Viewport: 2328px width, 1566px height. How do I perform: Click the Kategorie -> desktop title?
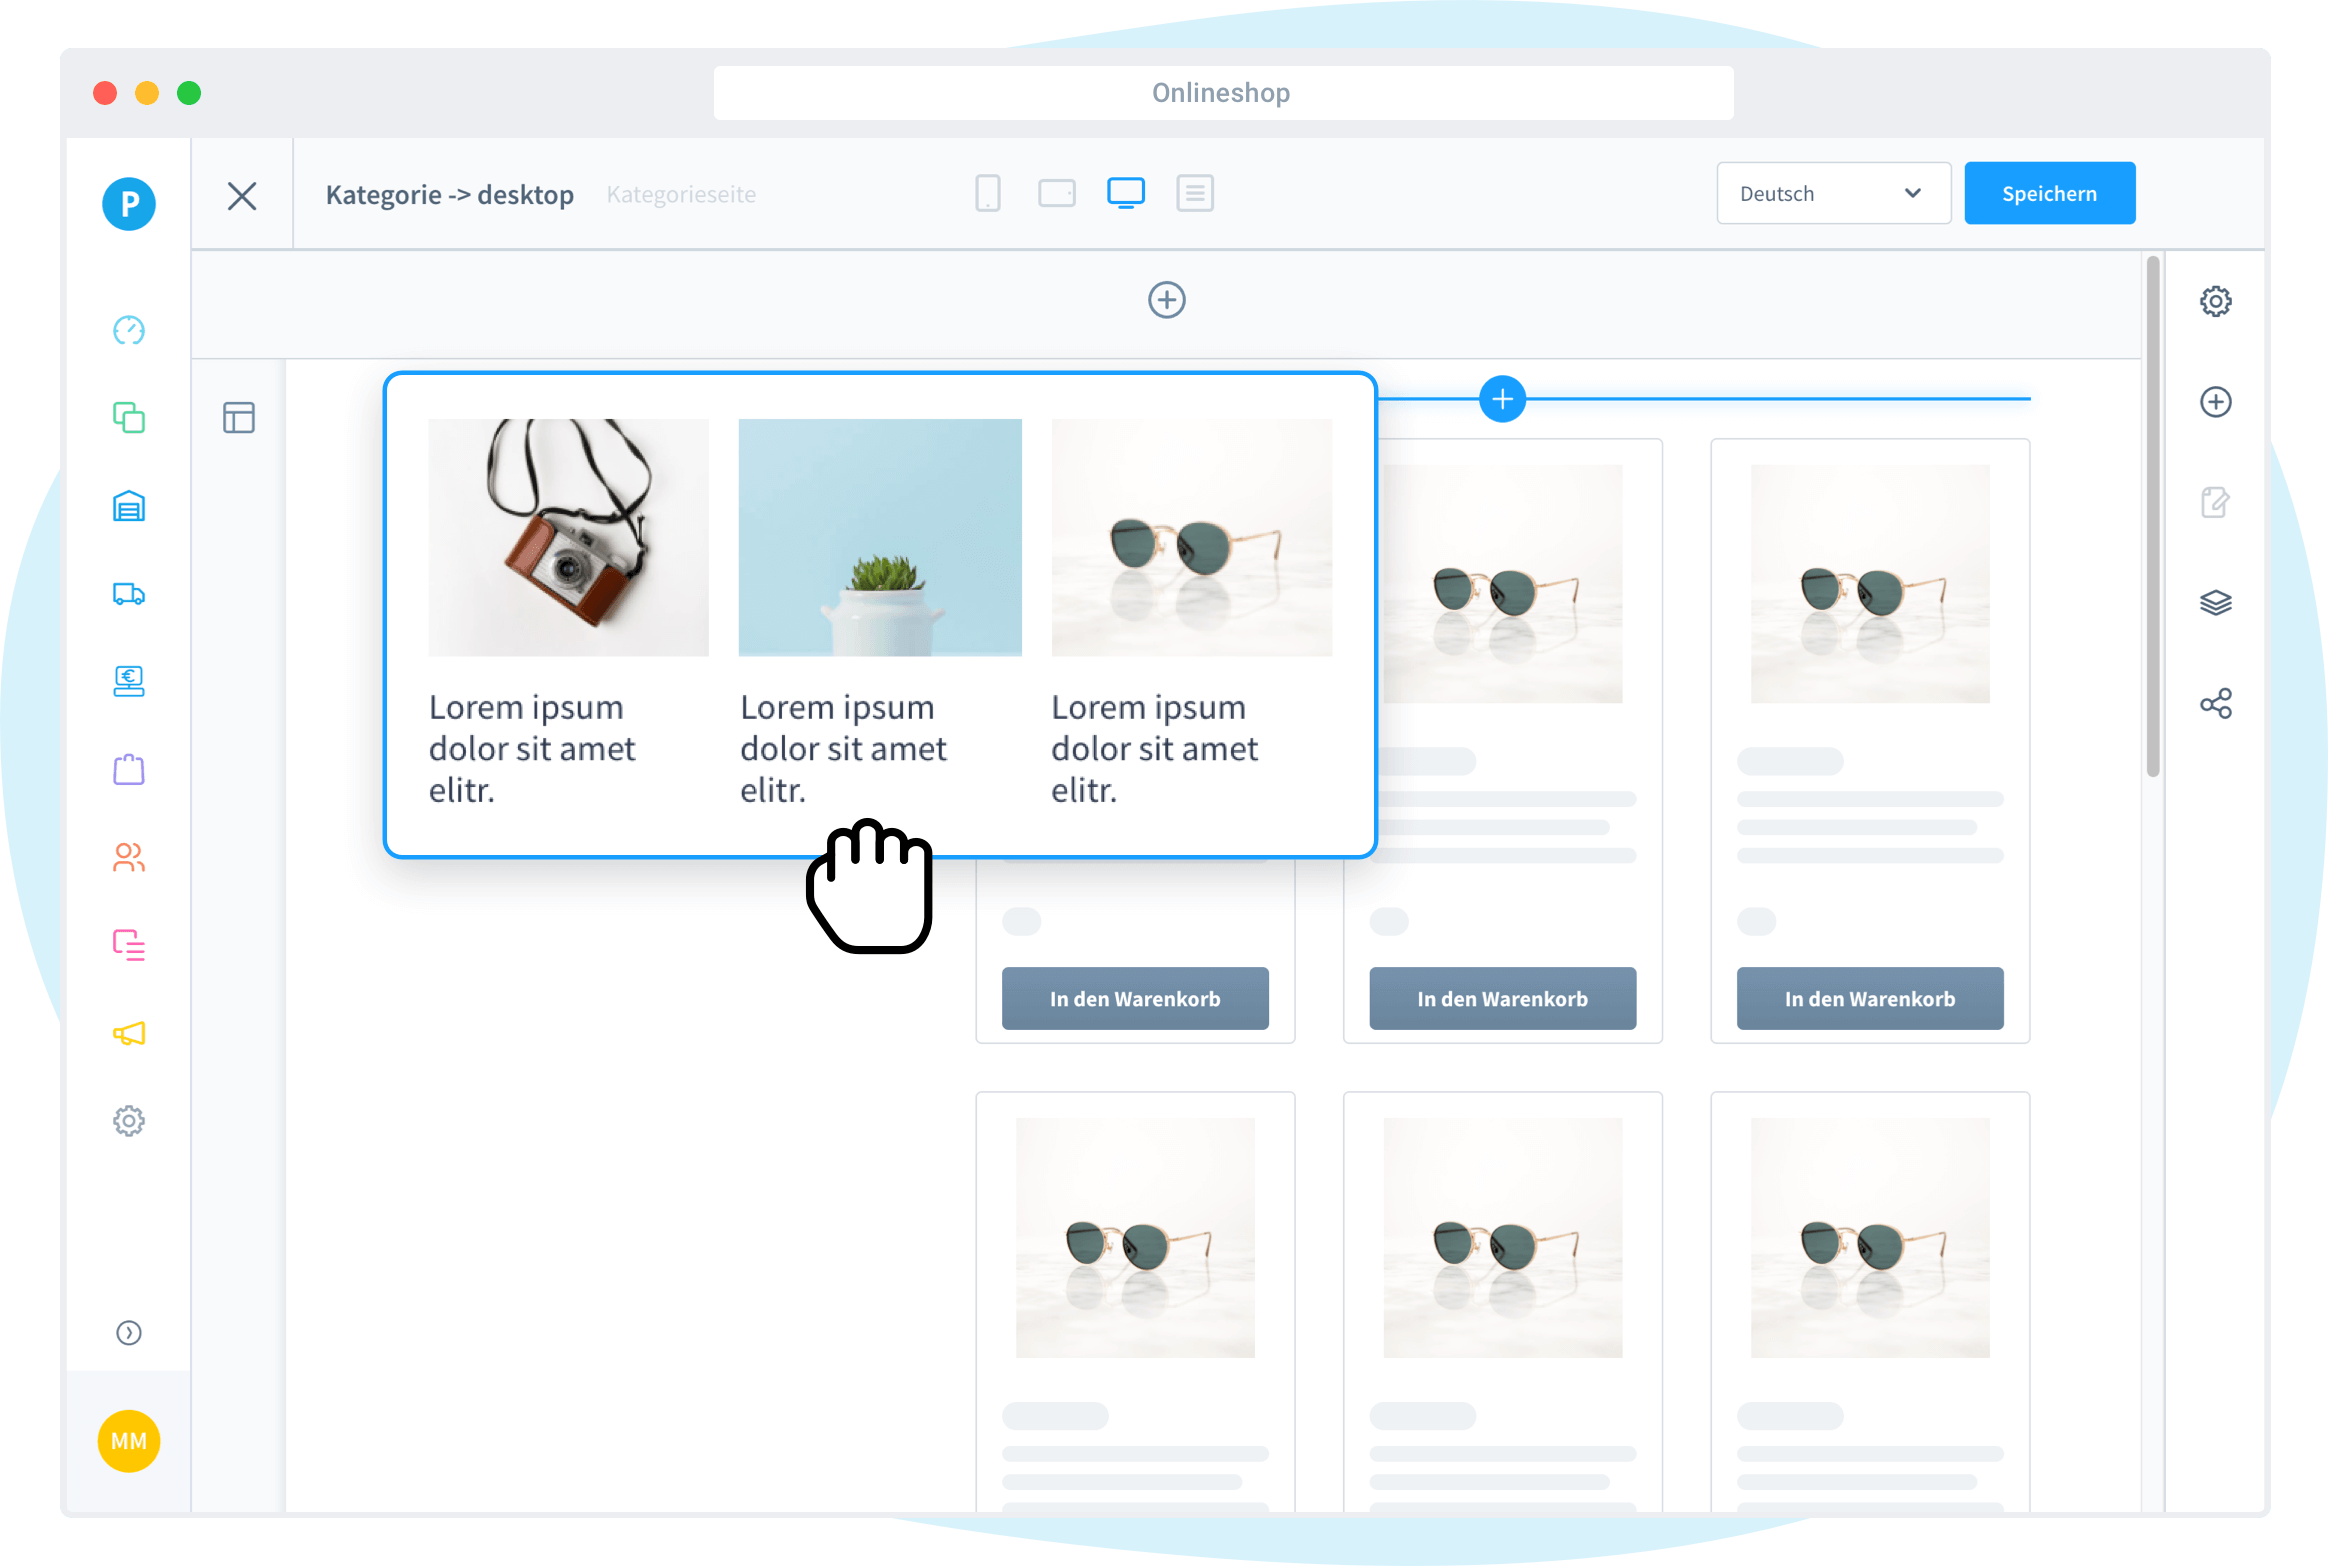(450, 194)
